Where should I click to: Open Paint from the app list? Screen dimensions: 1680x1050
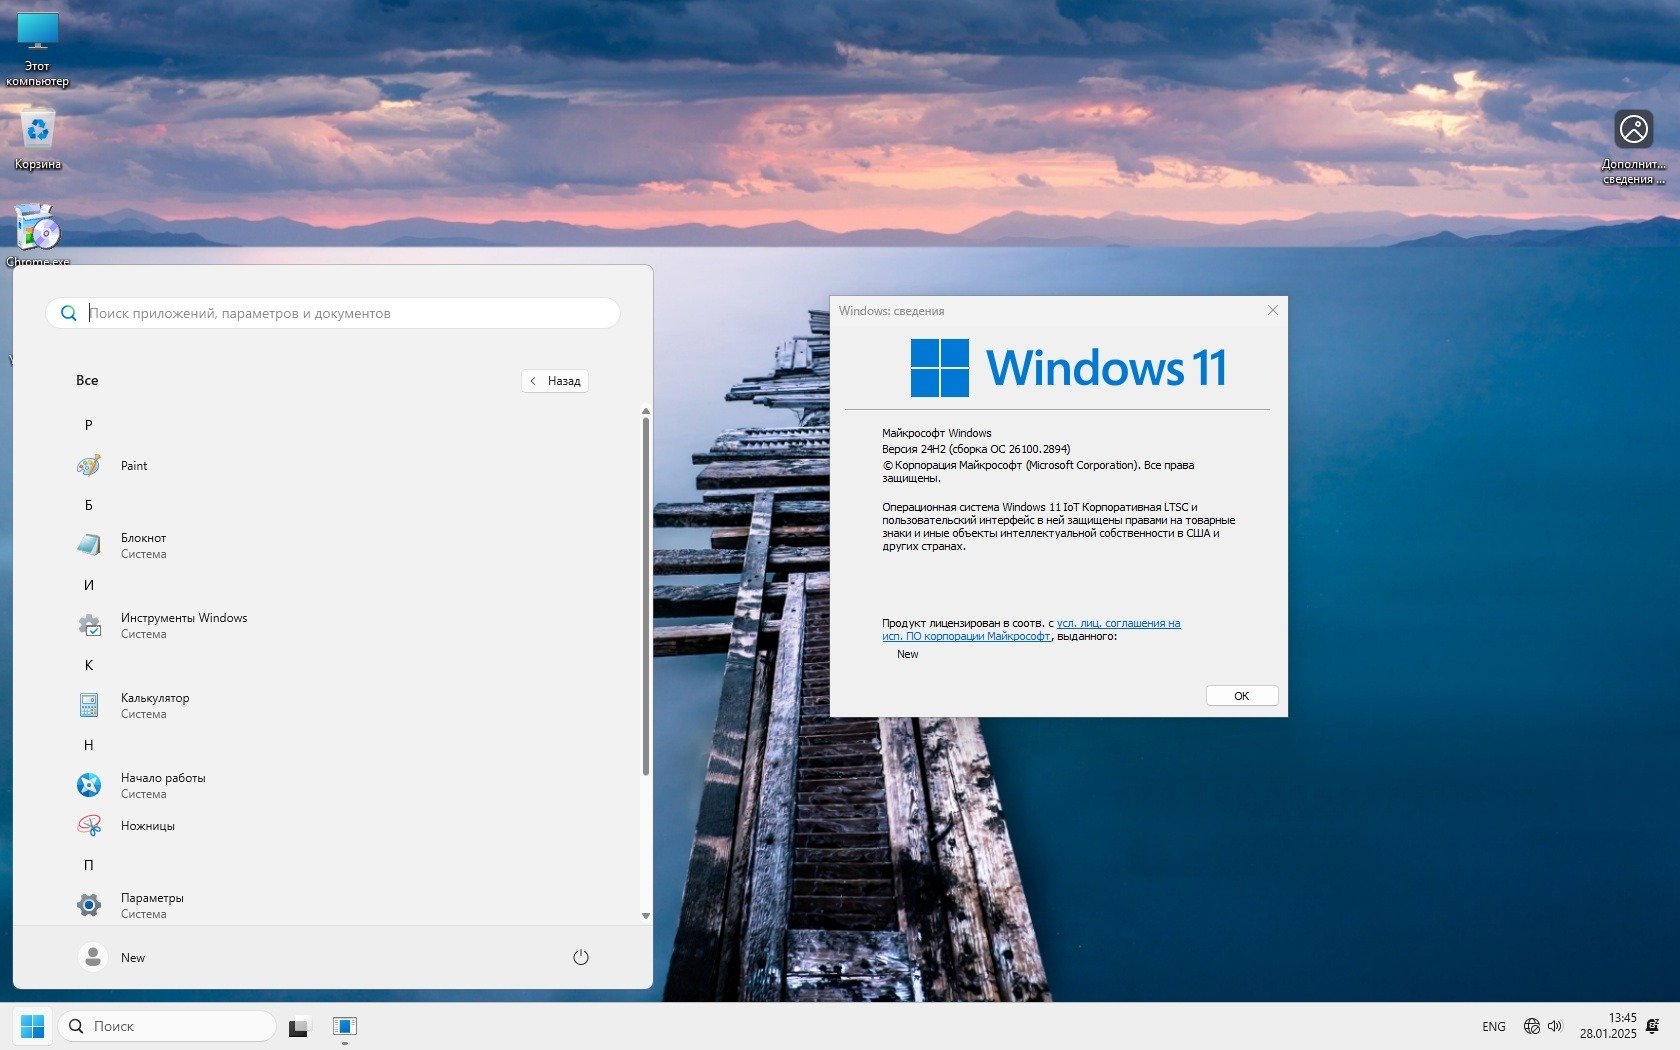(133, 466)
